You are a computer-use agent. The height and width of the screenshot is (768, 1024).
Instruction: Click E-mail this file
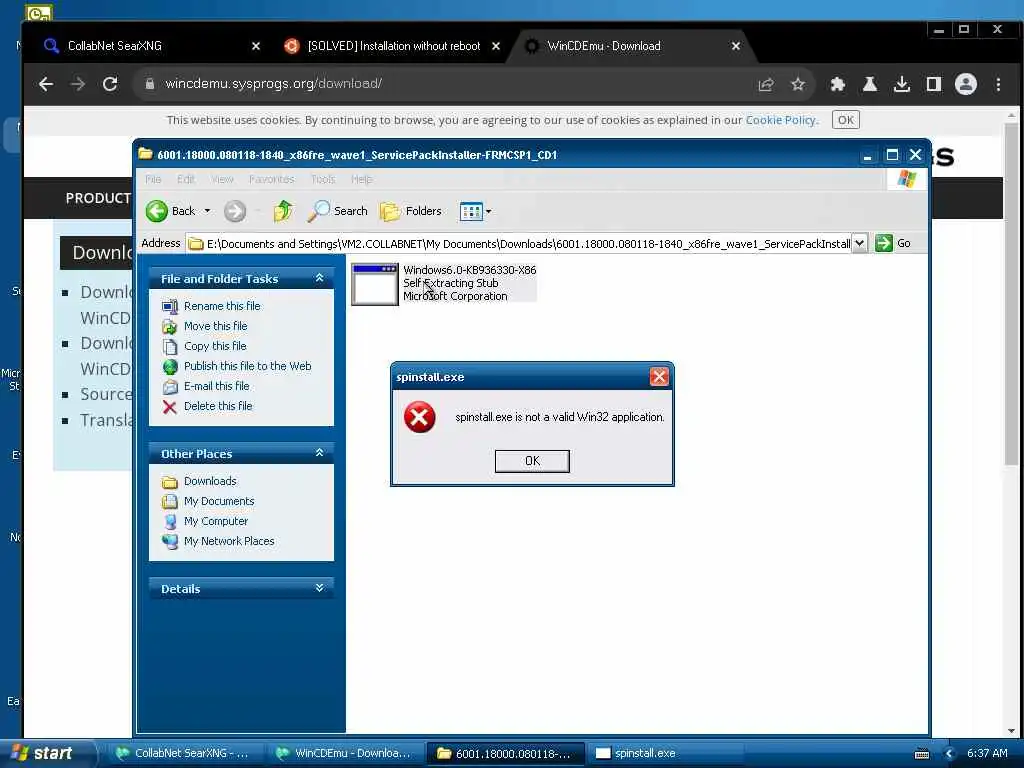click(x=216, y=386)
